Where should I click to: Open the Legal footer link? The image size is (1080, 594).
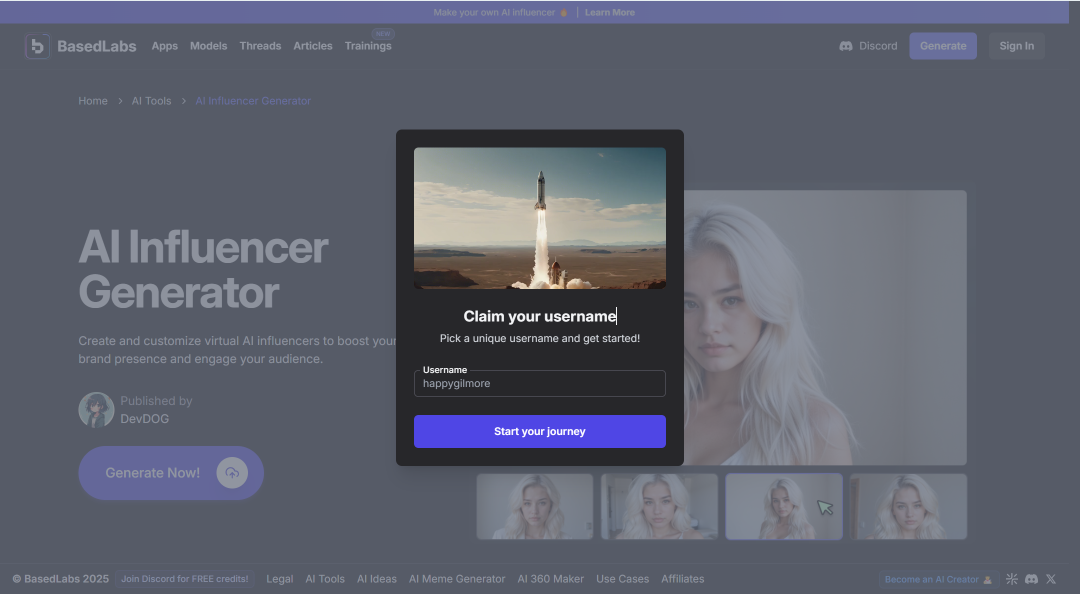tap(280, 579)
